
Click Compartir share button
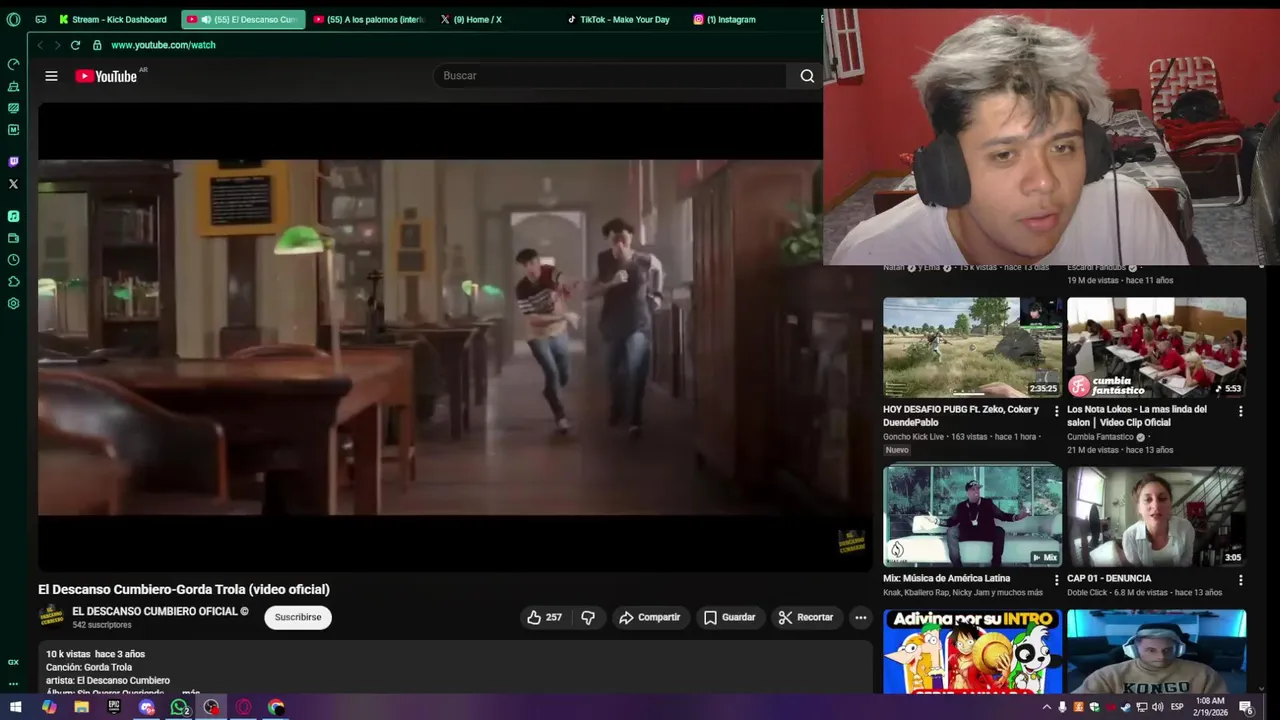[x=649, y=617]
